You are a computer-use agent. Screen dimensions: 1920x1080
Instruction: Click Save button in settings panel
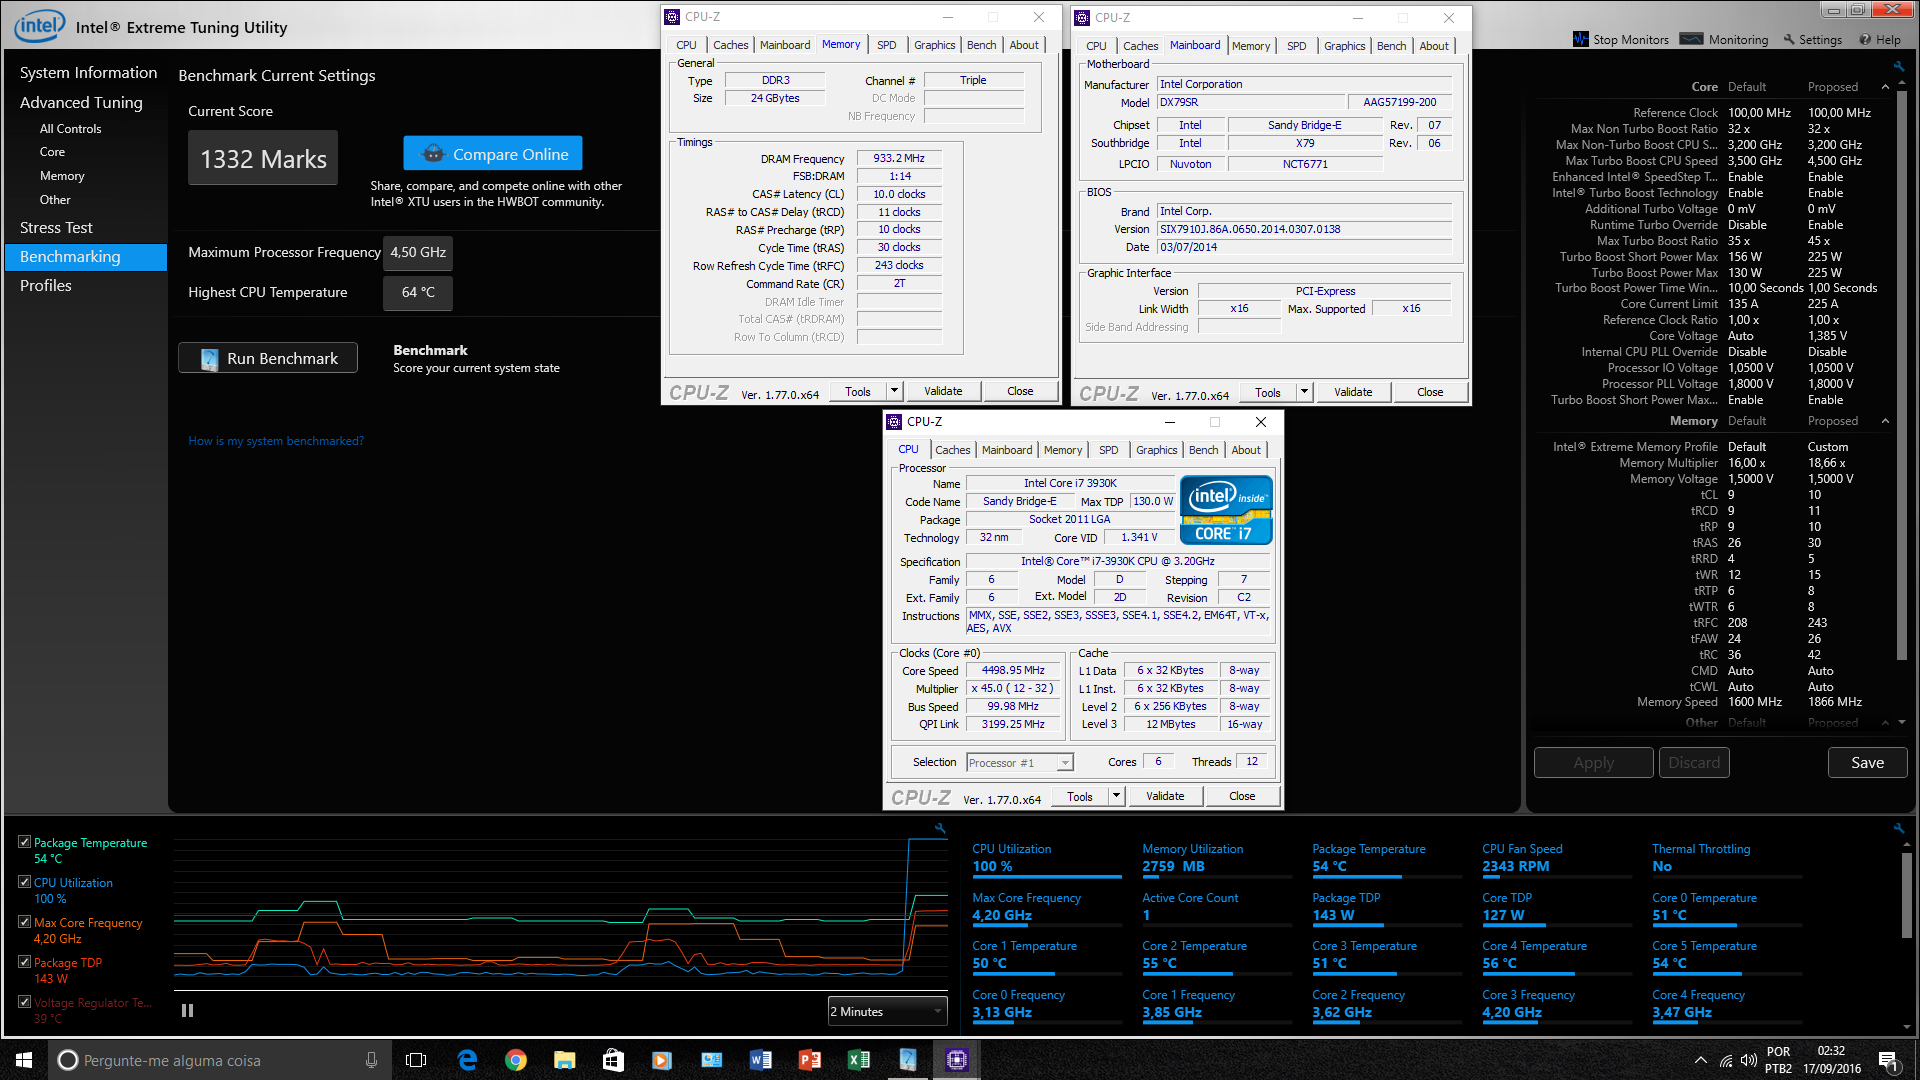click(x=1867, y=762)
